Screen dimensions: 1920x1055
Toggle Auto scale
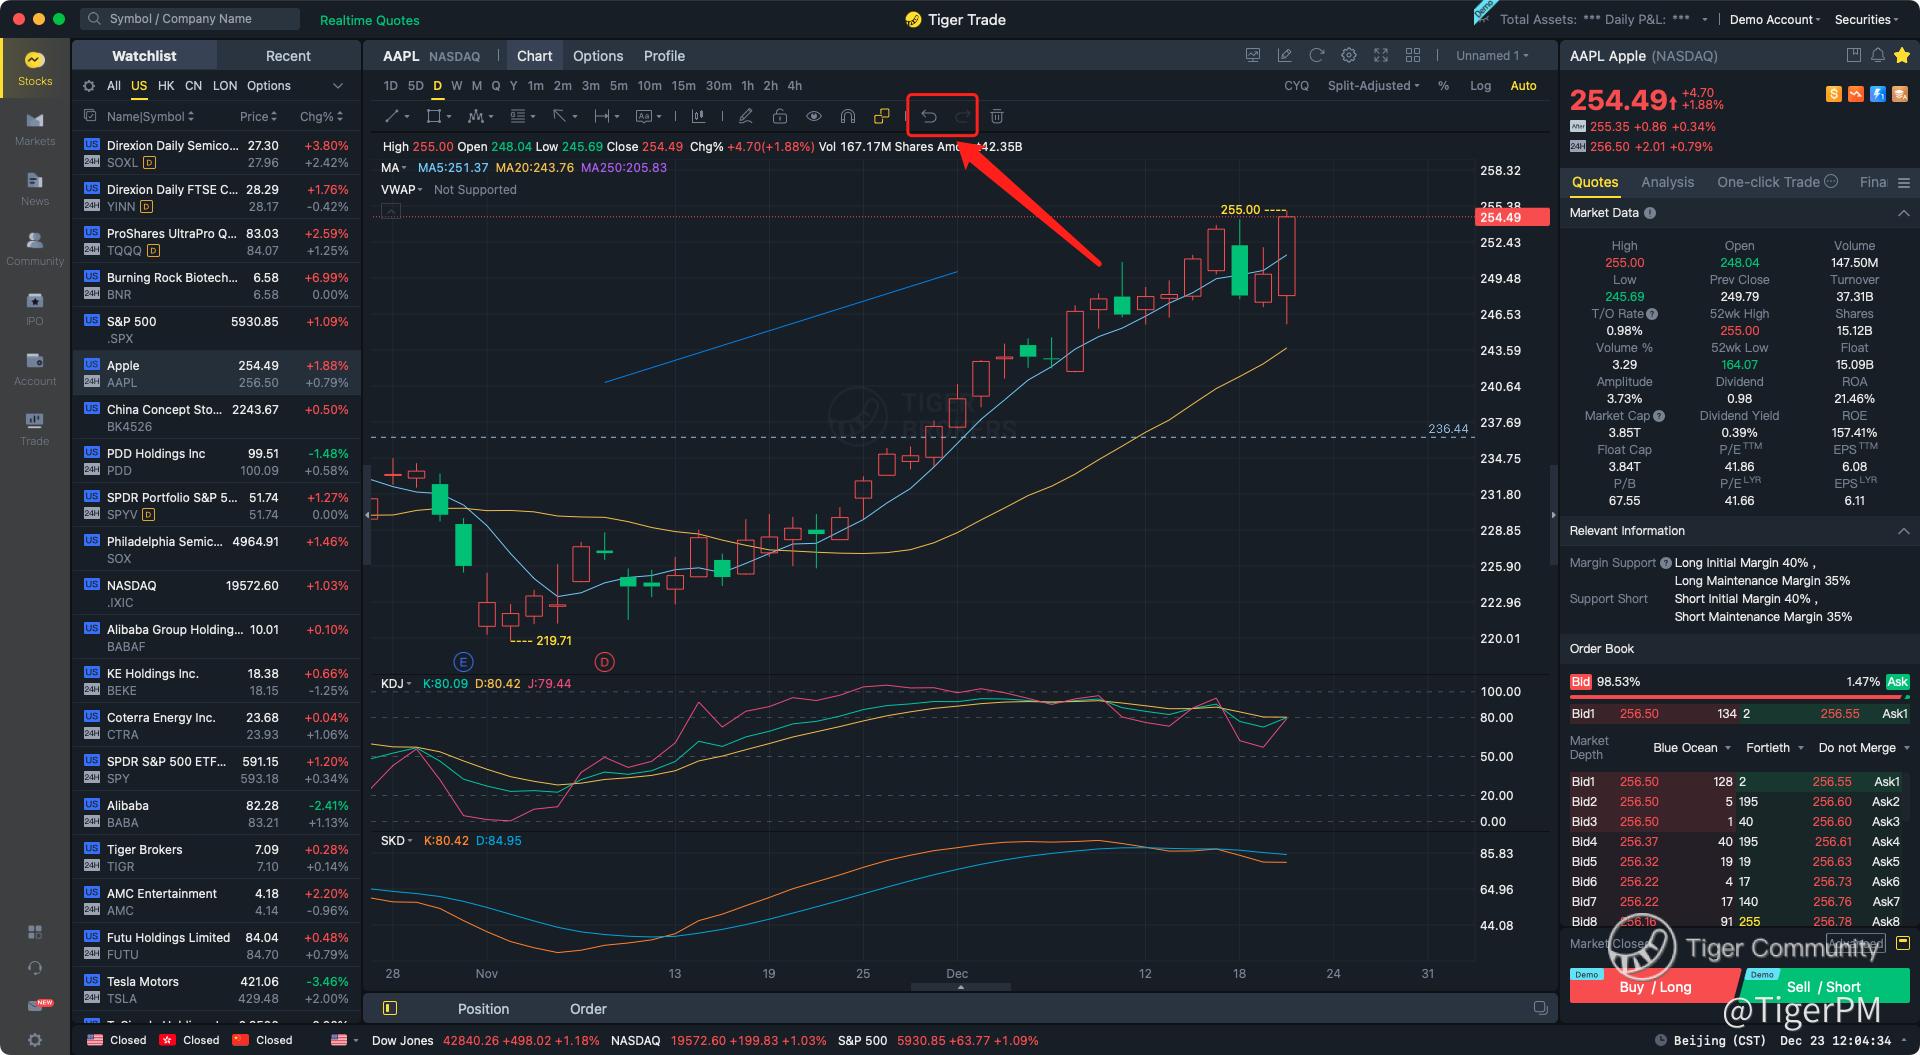pyautogui.click(x=1523, y=86)
